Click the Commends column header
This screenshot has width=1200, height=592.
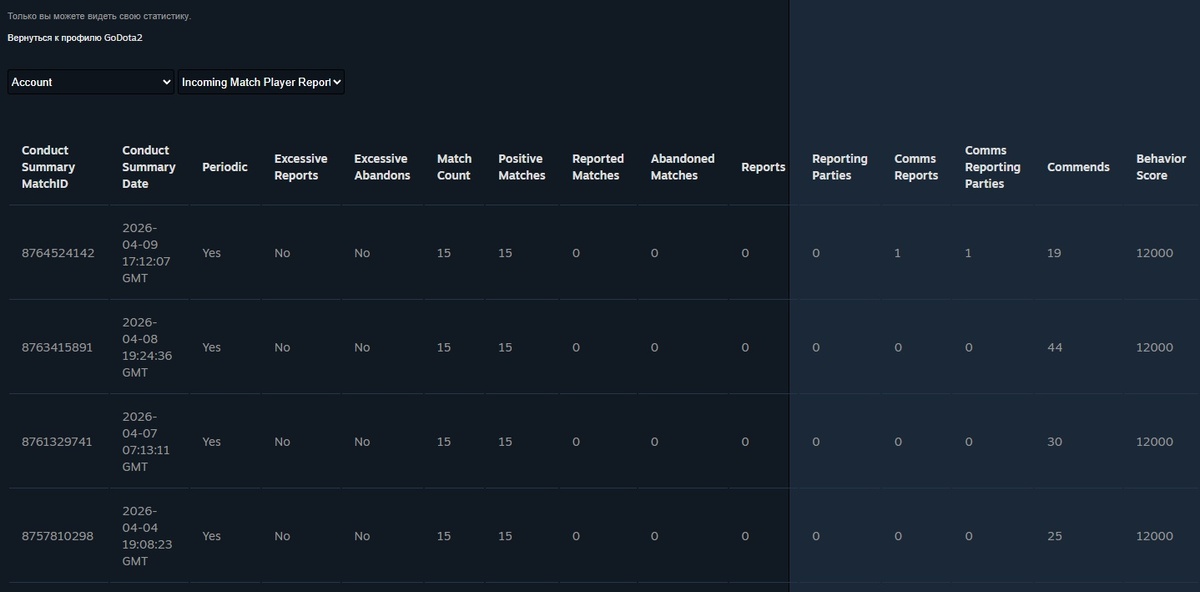click(x=1078, y=167)
